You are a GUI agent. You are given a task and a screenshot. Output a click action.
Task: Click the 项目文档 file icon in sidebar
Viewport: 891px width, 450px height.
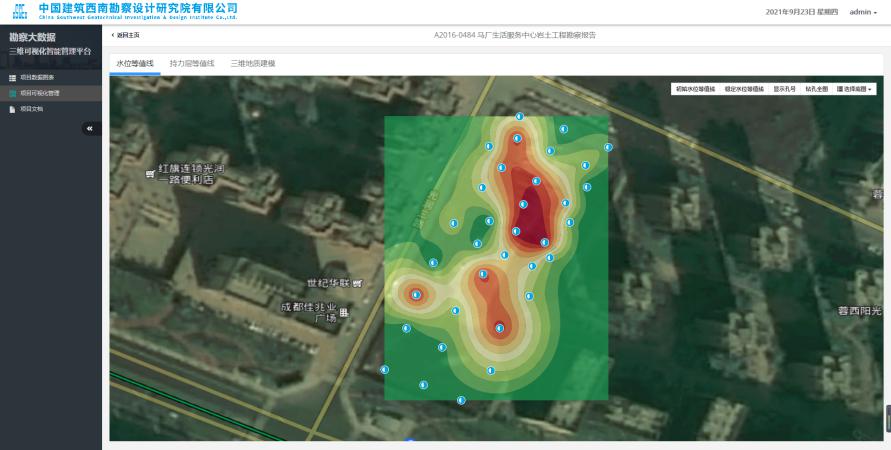click(x=12, y=109)
